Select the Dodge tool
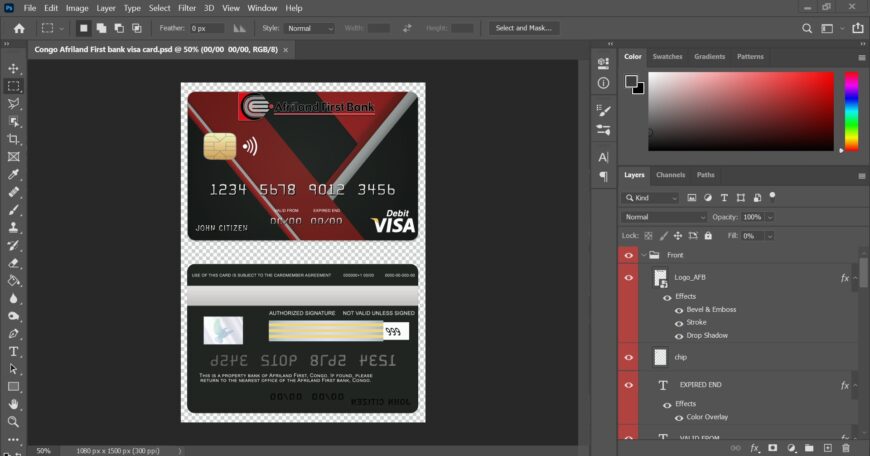The width and height of the screenshot is (870, 456). click(13, 316)
